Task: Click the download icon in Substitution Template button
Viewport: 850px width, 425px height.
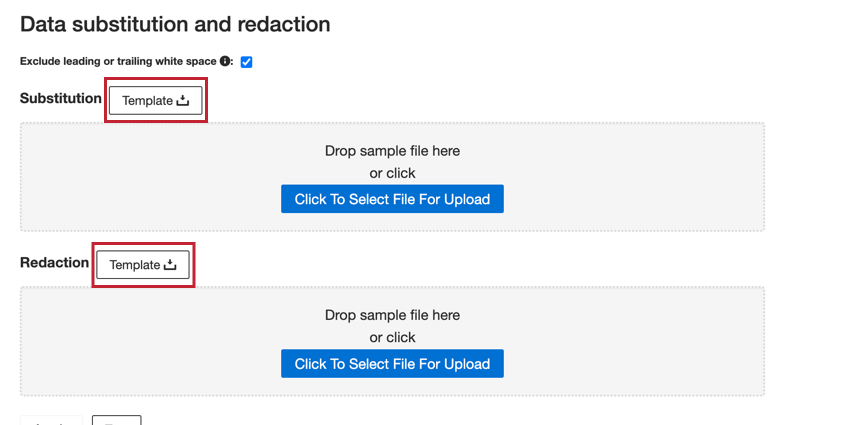Action: click(x=182, y=101)
